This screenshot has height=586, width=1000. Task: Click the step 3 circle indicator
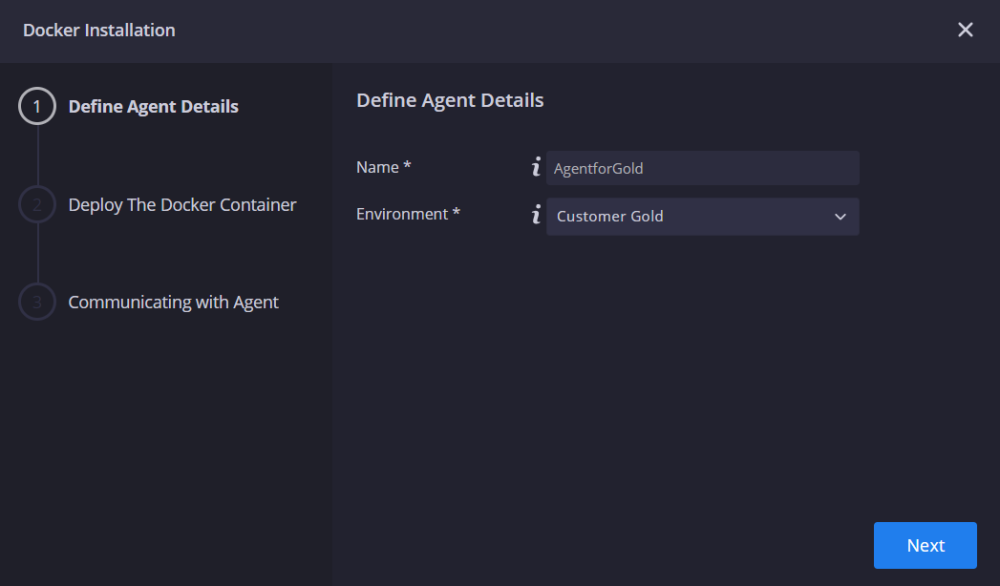(37, 302)
